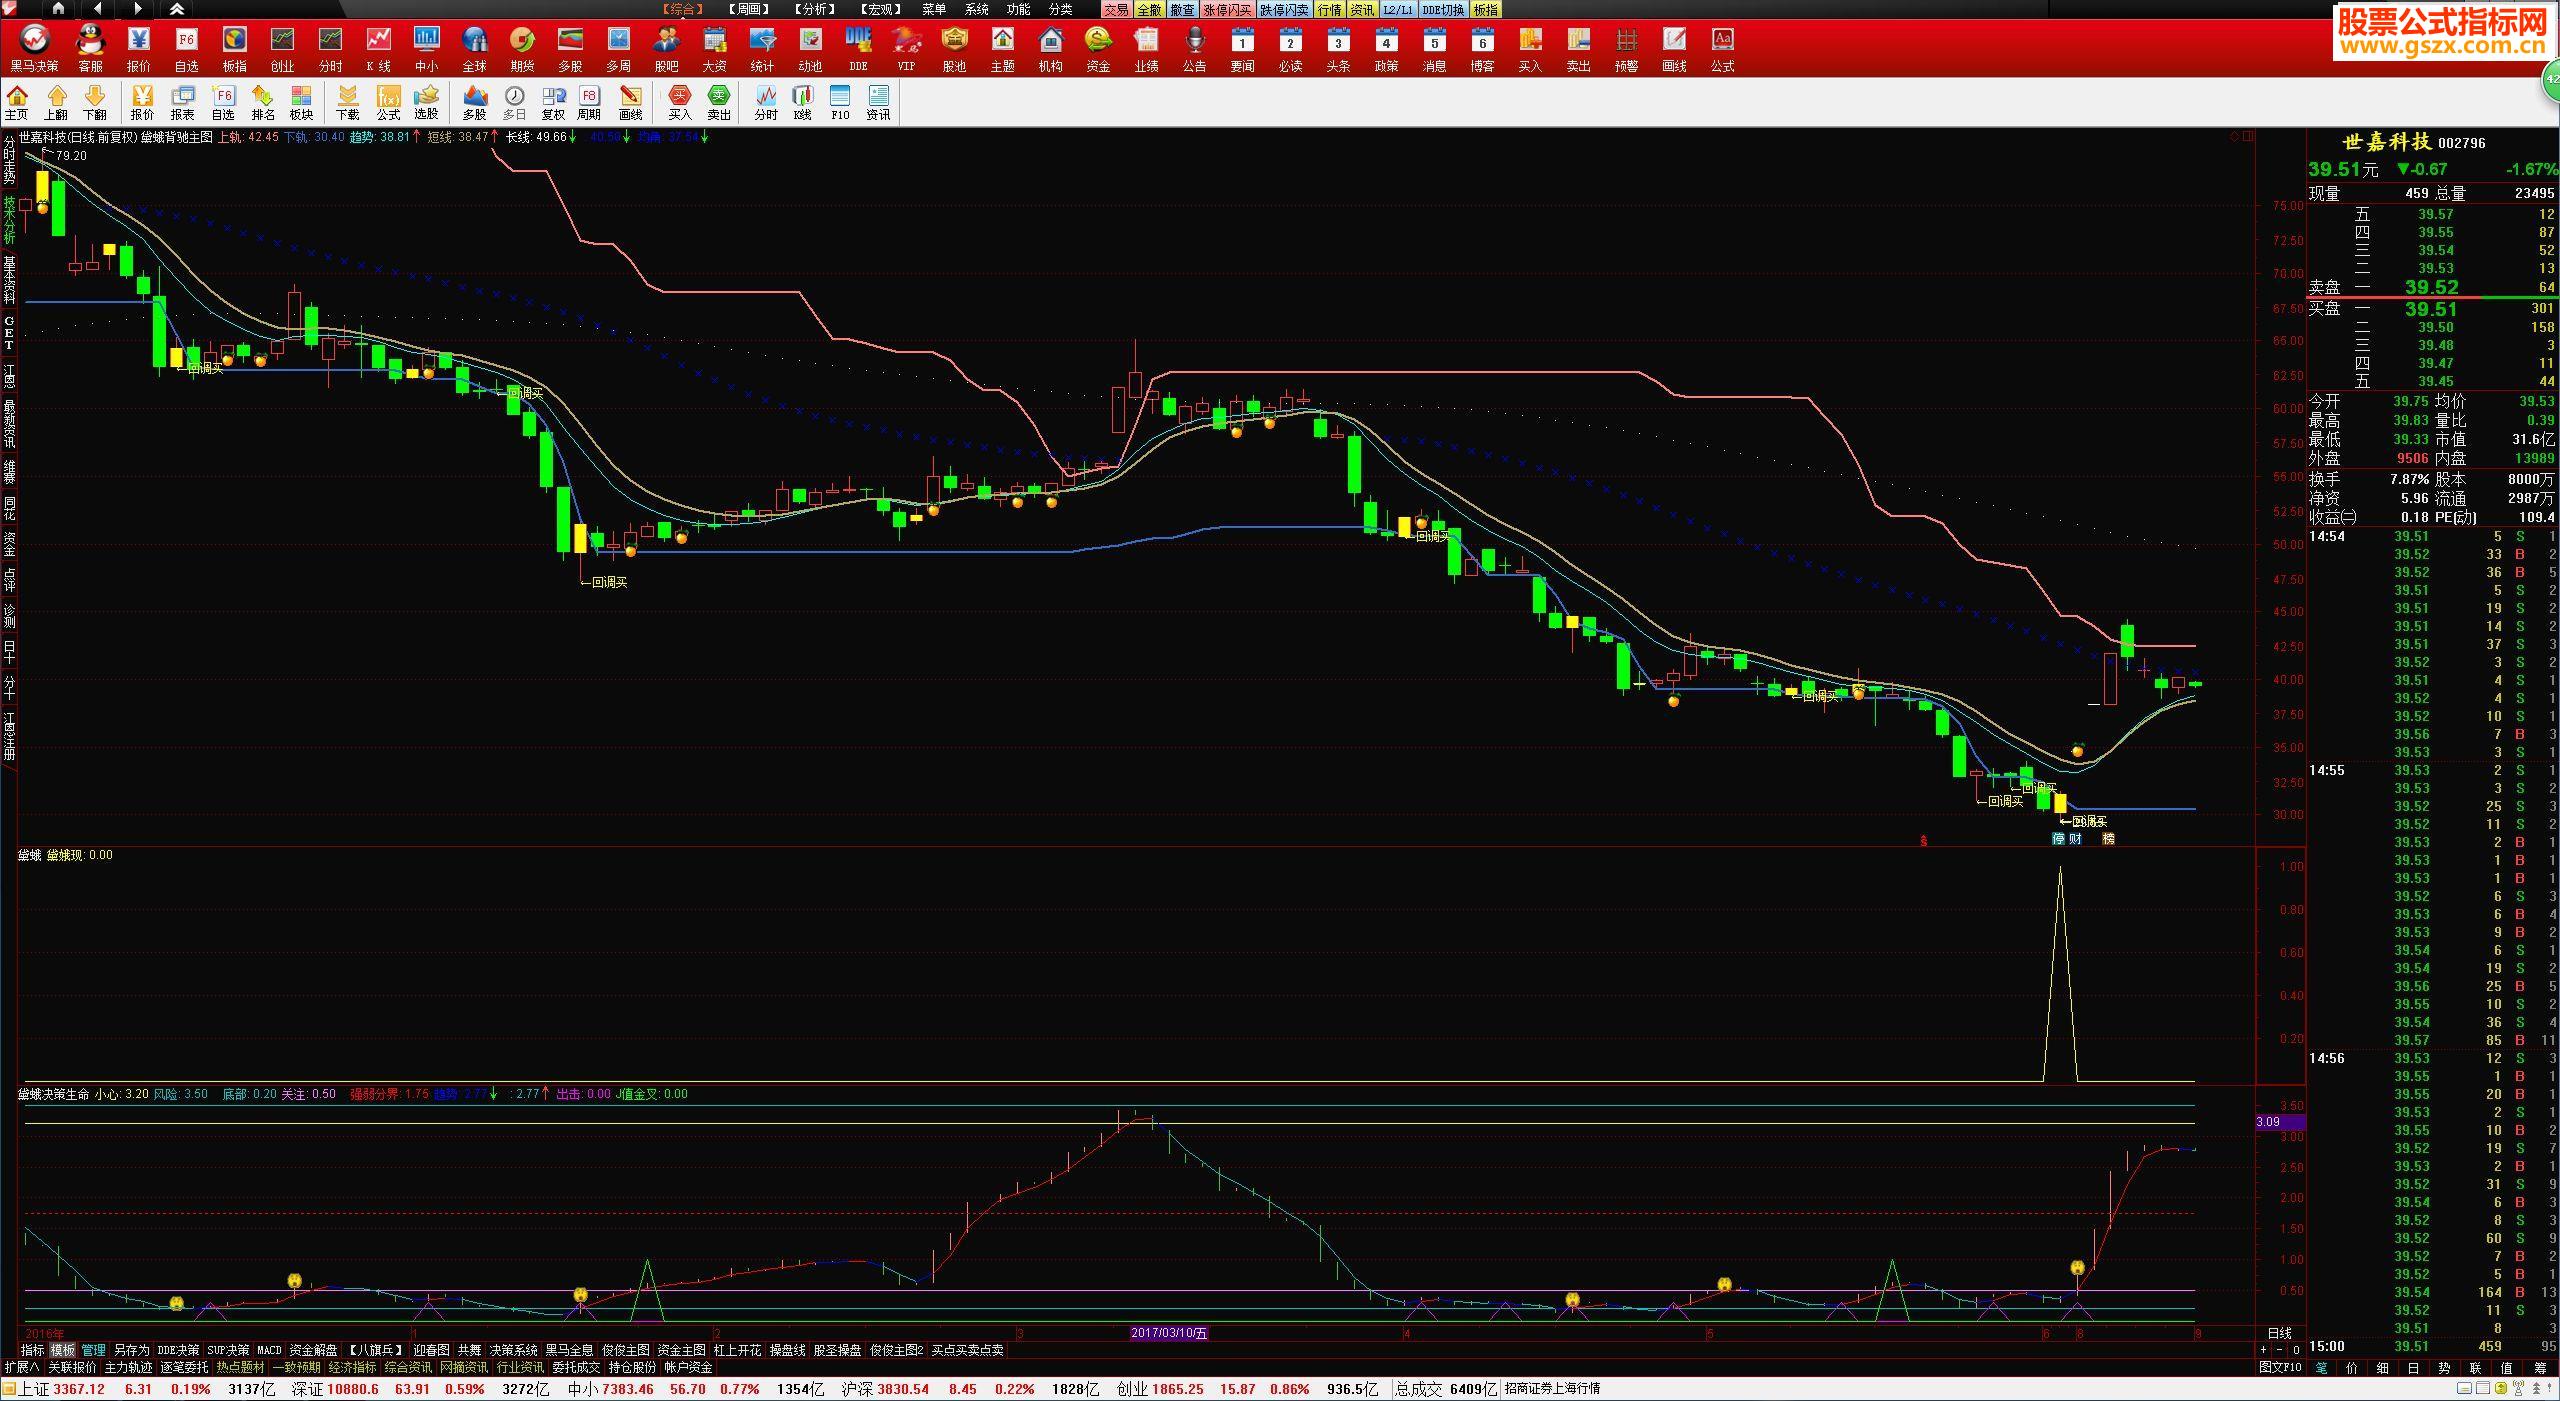Select the 笔 tick detail tab

[2321, 1367]
